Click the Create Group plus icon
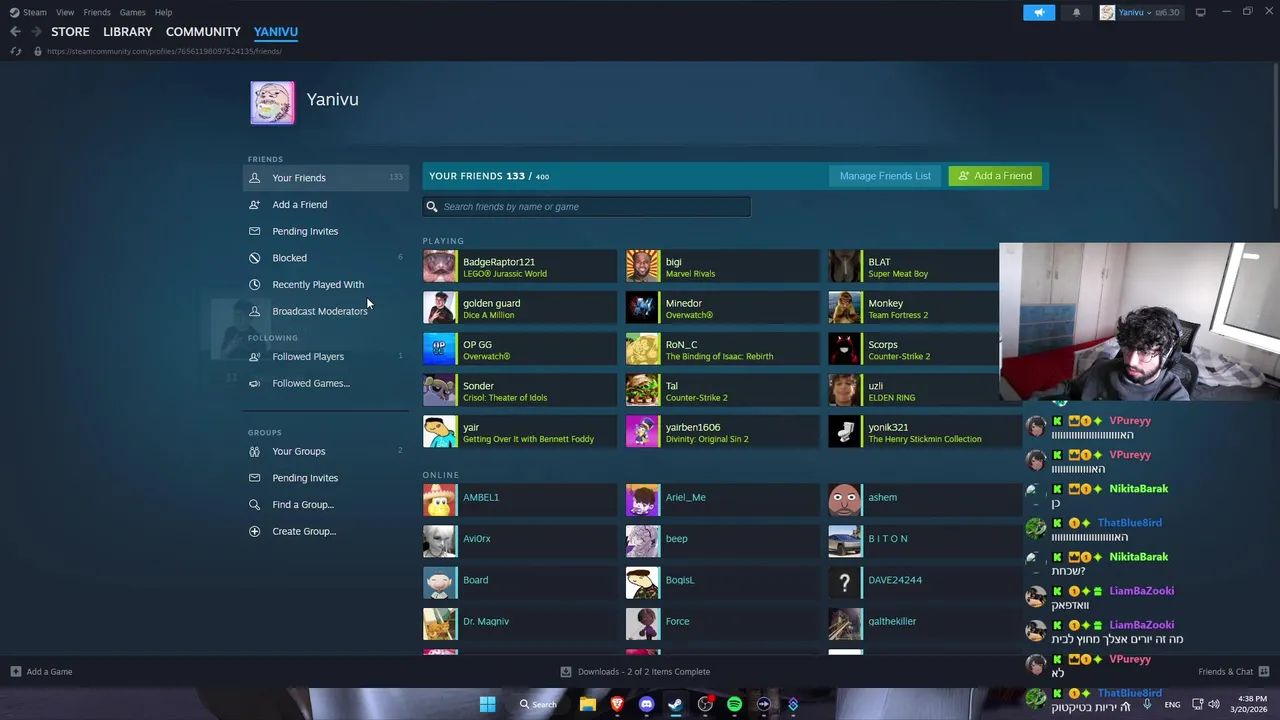This screenshot has height=720, width=1280. [x=254, y=531]
